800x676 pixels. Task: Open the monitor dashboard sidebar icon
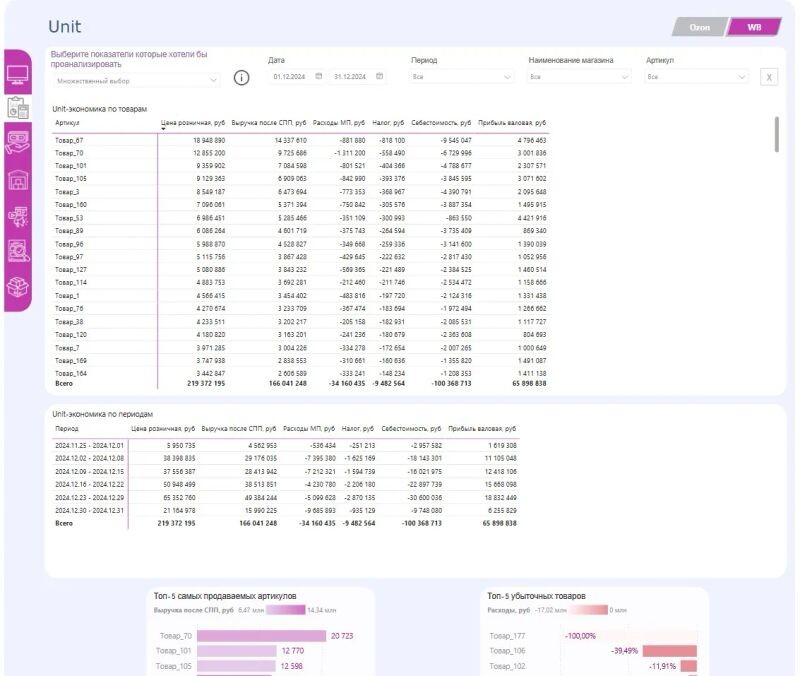[18, 73]
